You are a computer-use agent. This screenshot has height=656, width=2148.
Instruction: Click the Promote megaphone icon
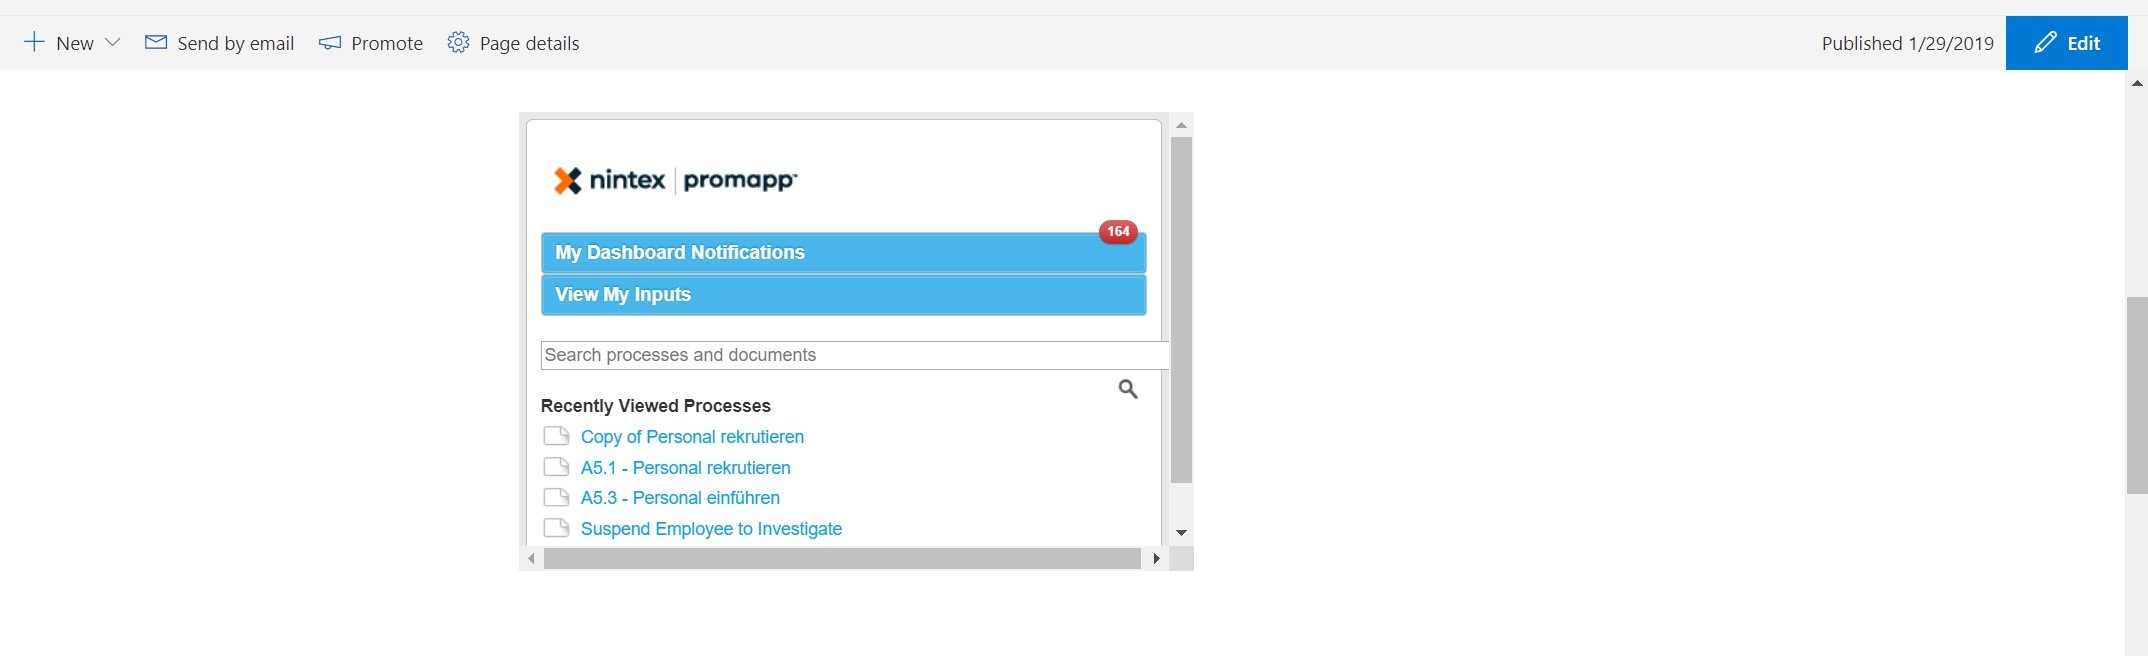[x=330, y=43]
